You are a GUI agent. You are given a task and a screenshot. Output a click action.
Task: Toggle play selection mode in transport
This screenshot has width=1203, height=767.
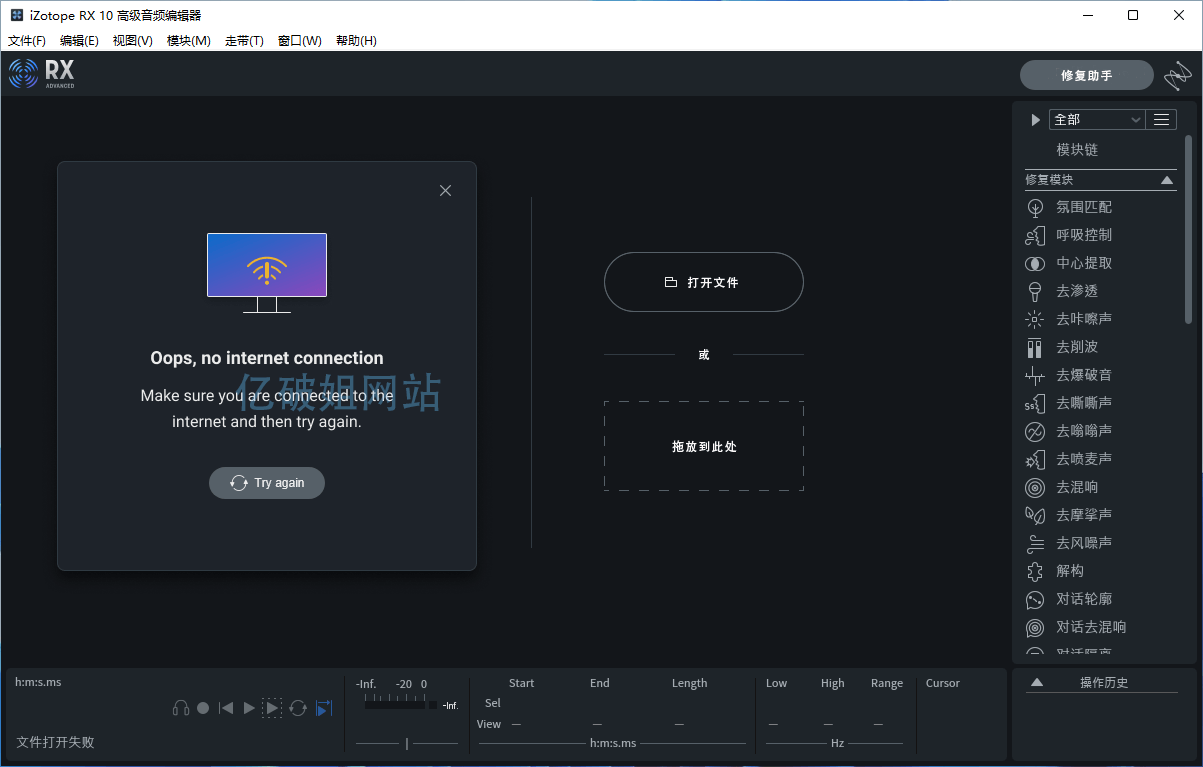[272, 708]
